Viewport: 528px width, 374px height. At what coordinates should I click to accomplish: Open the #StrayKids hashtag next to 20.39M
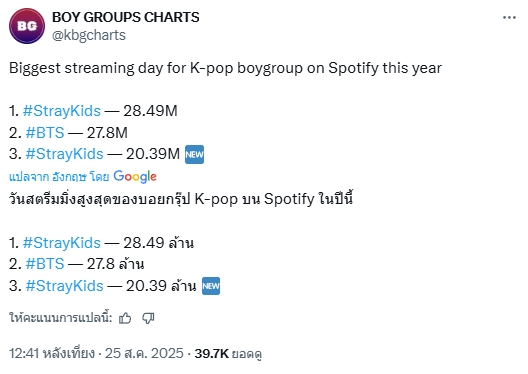(x=64, y=154)
